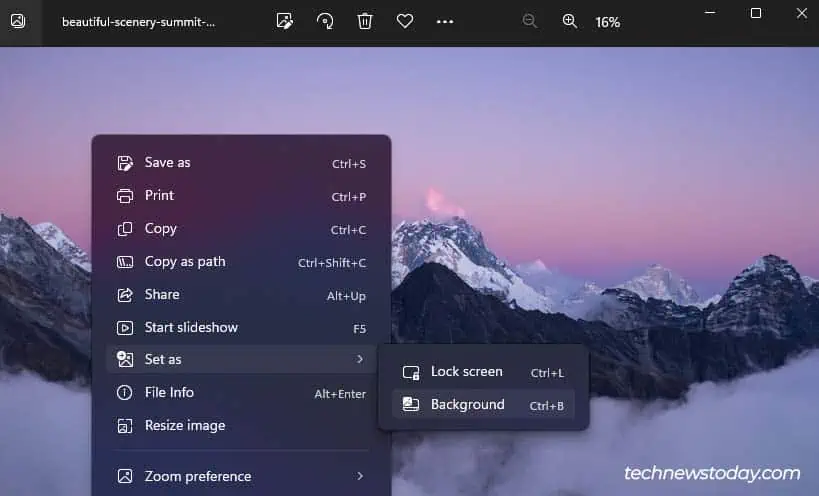The image size is (819, 496).
Task: Select Background in the Set as submenu
Action: (x=483, y=405)
